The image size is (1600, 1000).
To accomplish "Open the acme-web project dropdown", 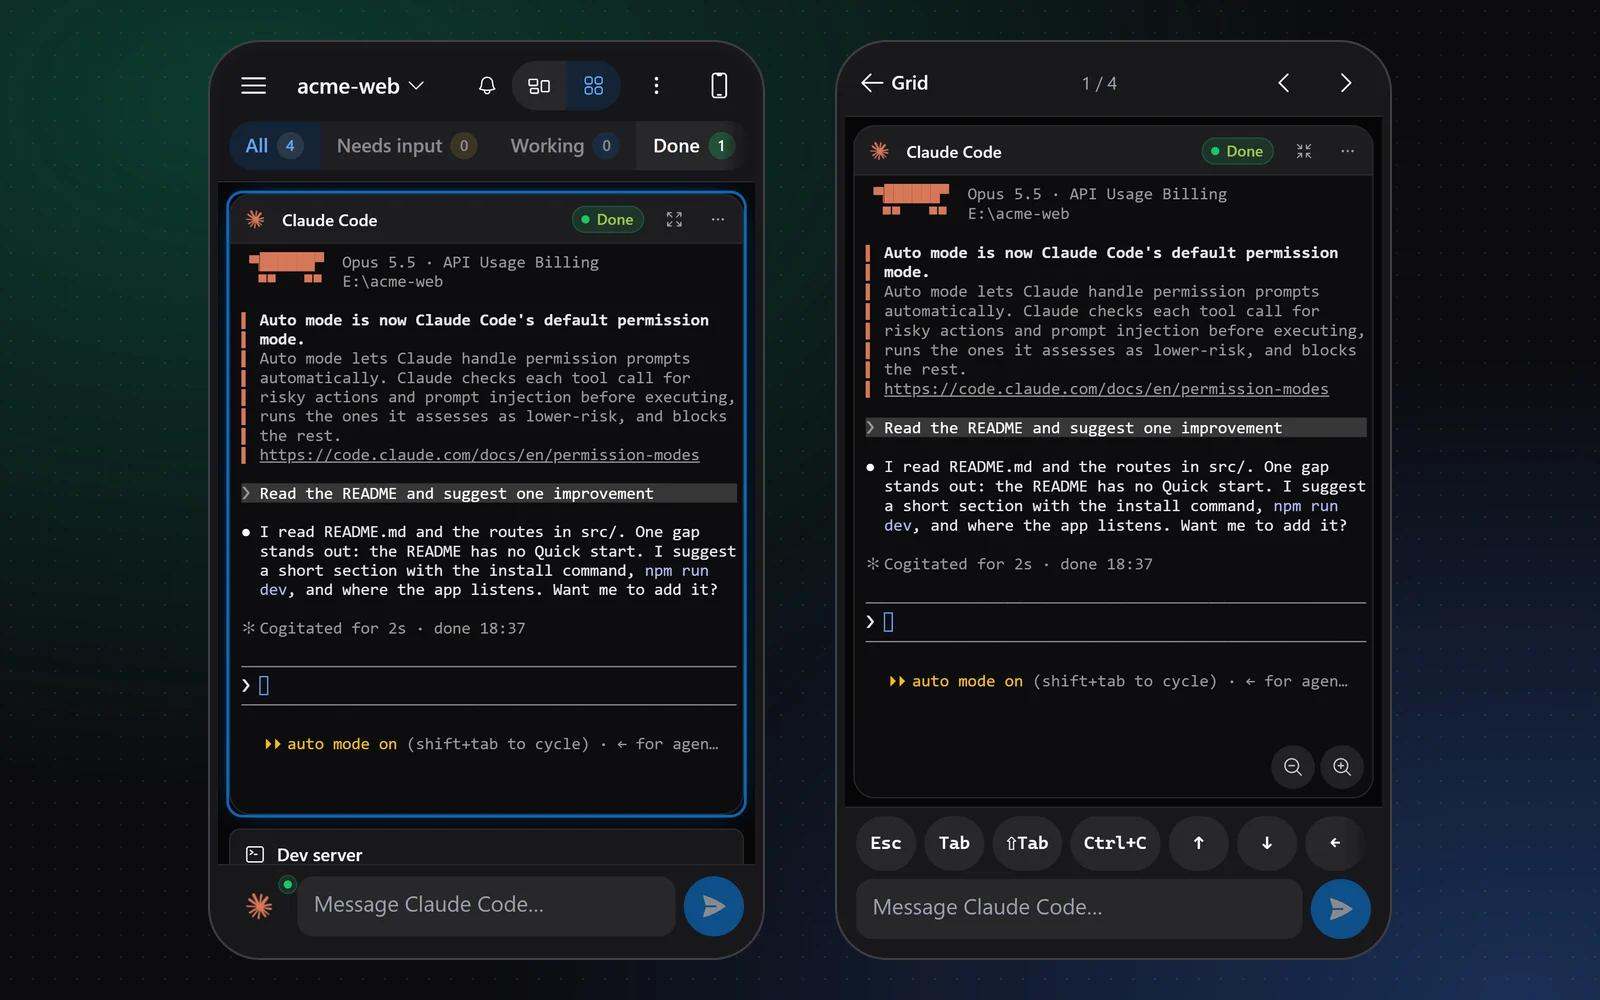I will coord(361,86).
